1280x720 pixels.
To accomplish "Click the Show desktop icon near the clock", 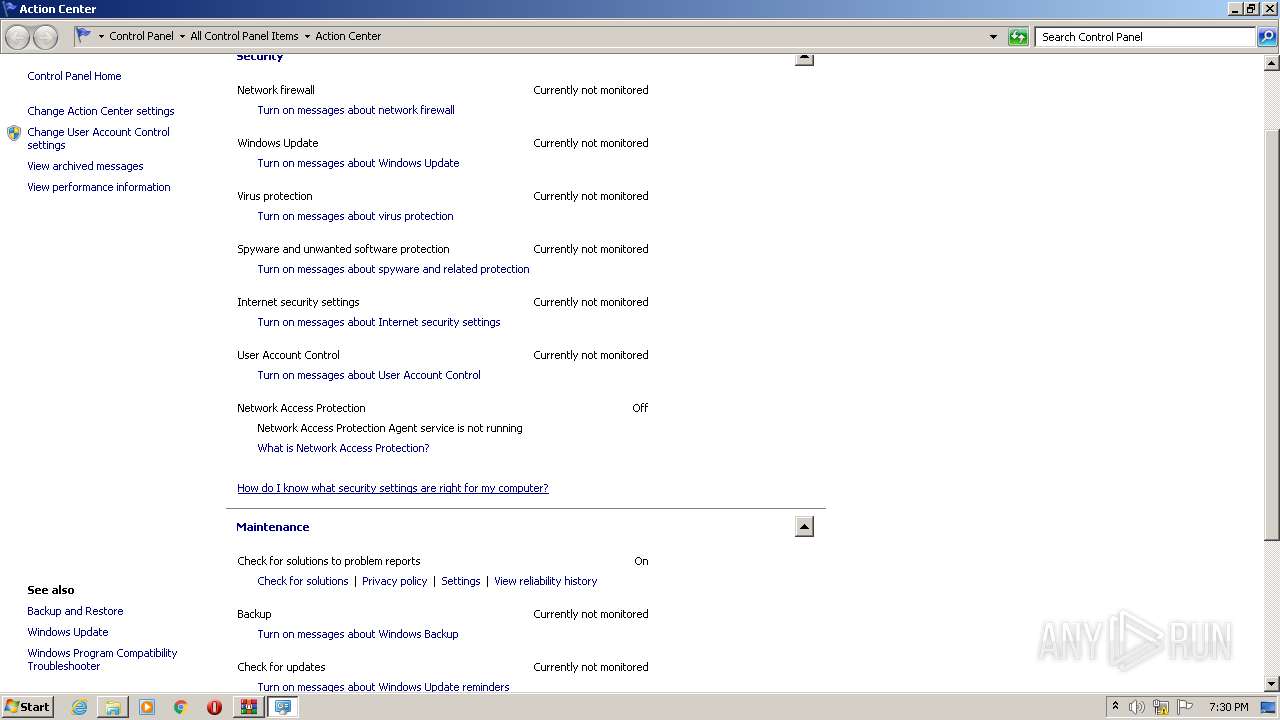I will [1268, 707].
